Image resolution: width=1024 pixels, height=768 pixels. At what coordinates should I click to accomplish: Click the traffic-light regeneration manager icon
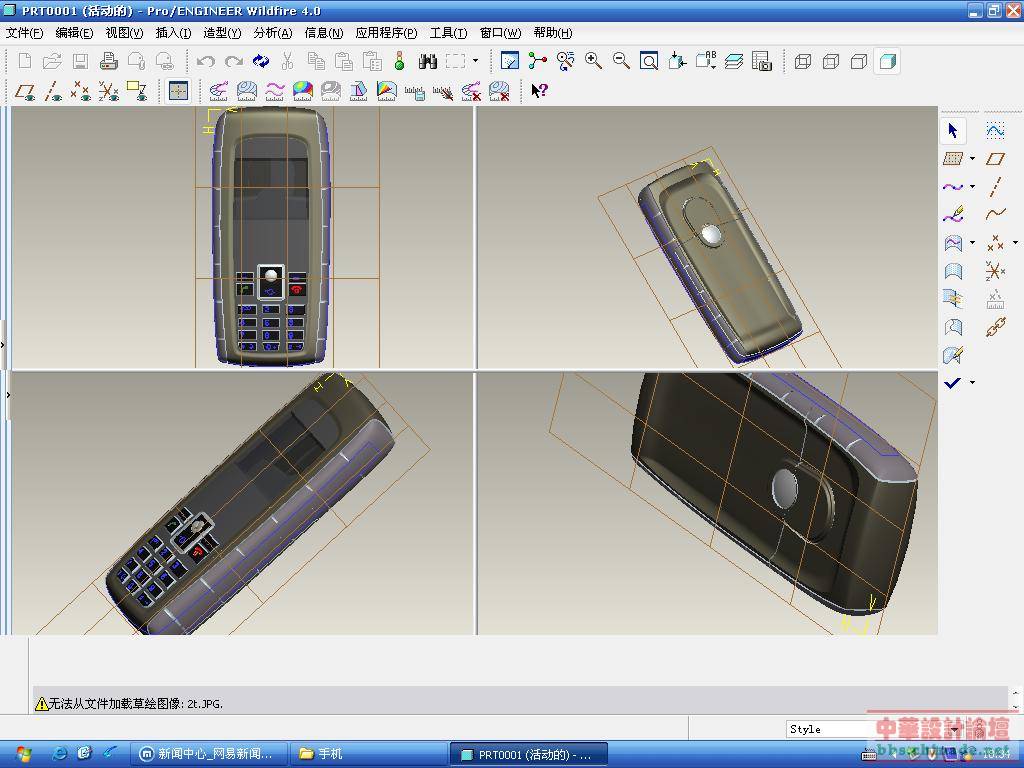click(400, 61)
